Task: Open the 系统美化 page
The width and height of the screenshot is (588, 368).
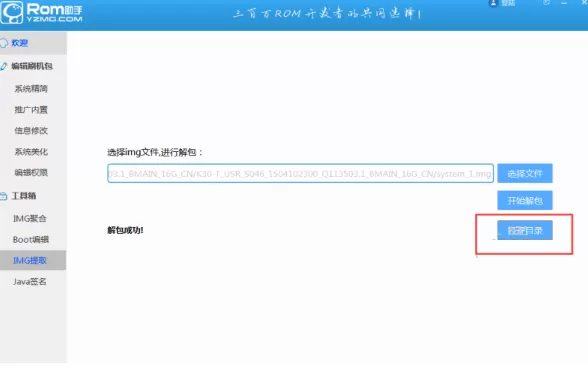Action: click(31, 152)
